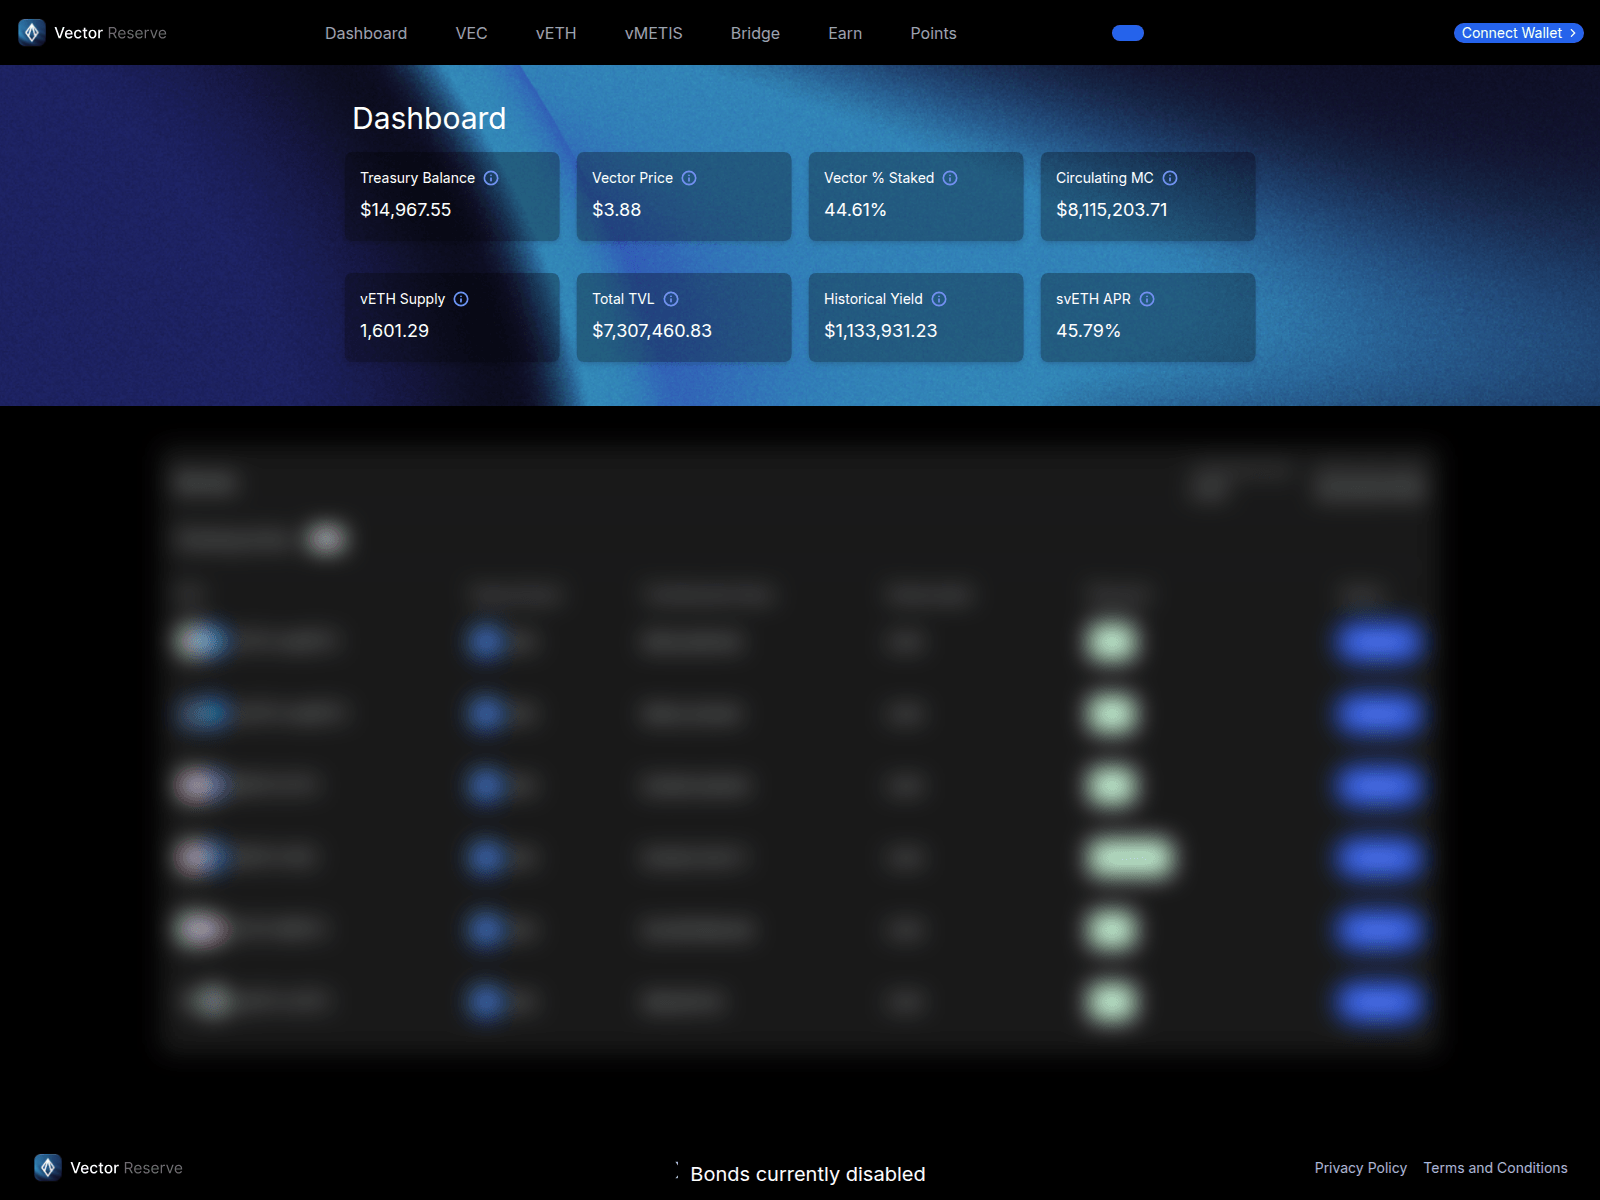
Task: Click the $7,307,460.83 total TVL value
Action: click(652, 331)
